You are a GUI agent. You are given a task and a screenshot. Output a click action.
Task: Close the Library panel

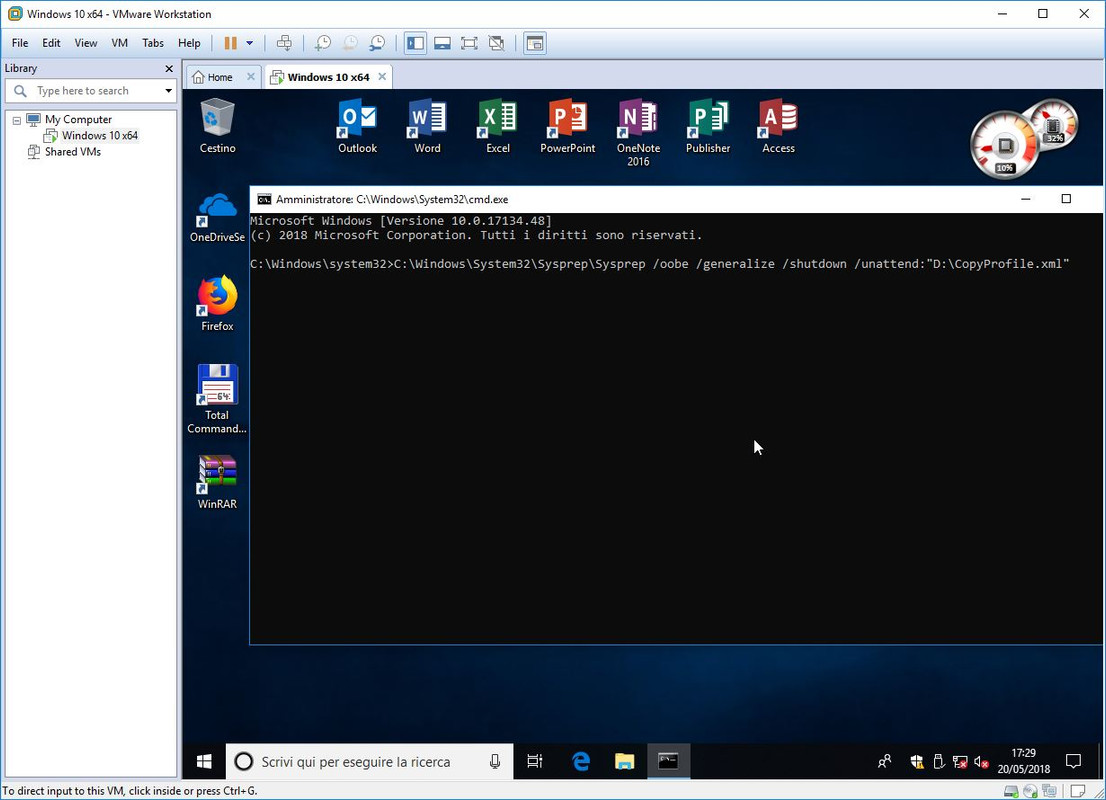click(x=169, y=68)
